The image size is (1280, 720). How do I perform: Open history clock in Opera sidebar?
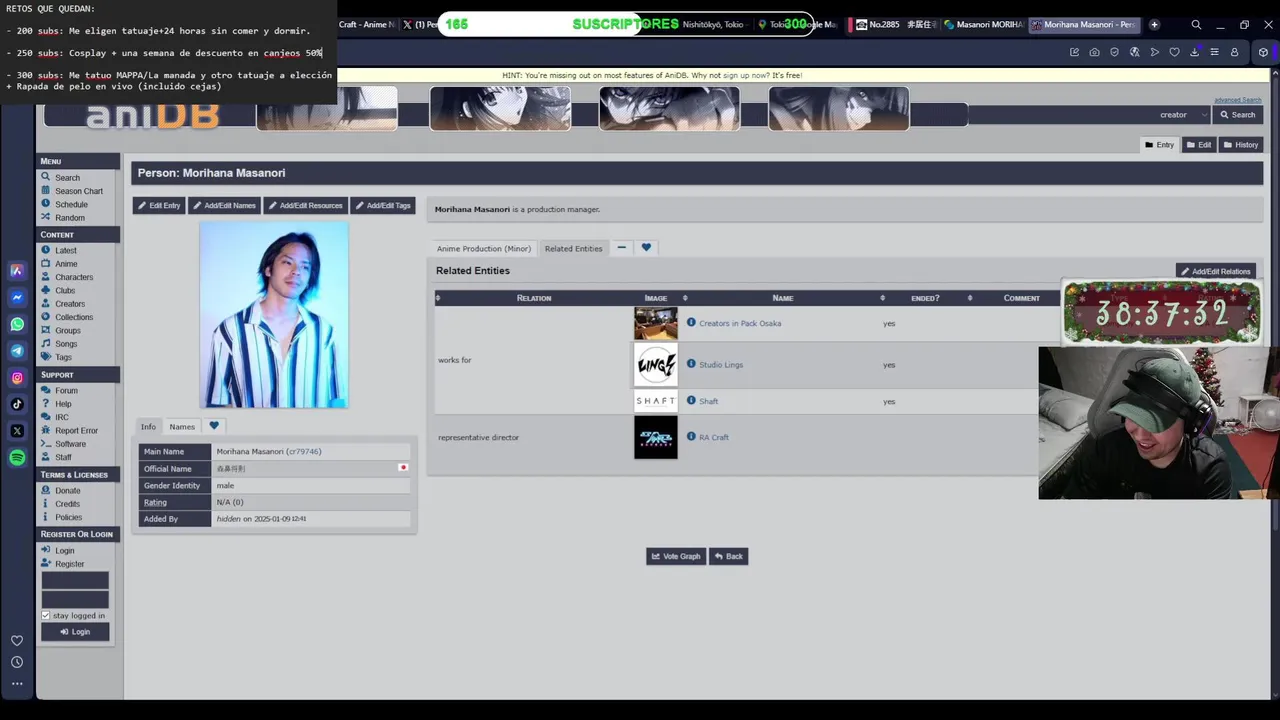pos(17,662)
